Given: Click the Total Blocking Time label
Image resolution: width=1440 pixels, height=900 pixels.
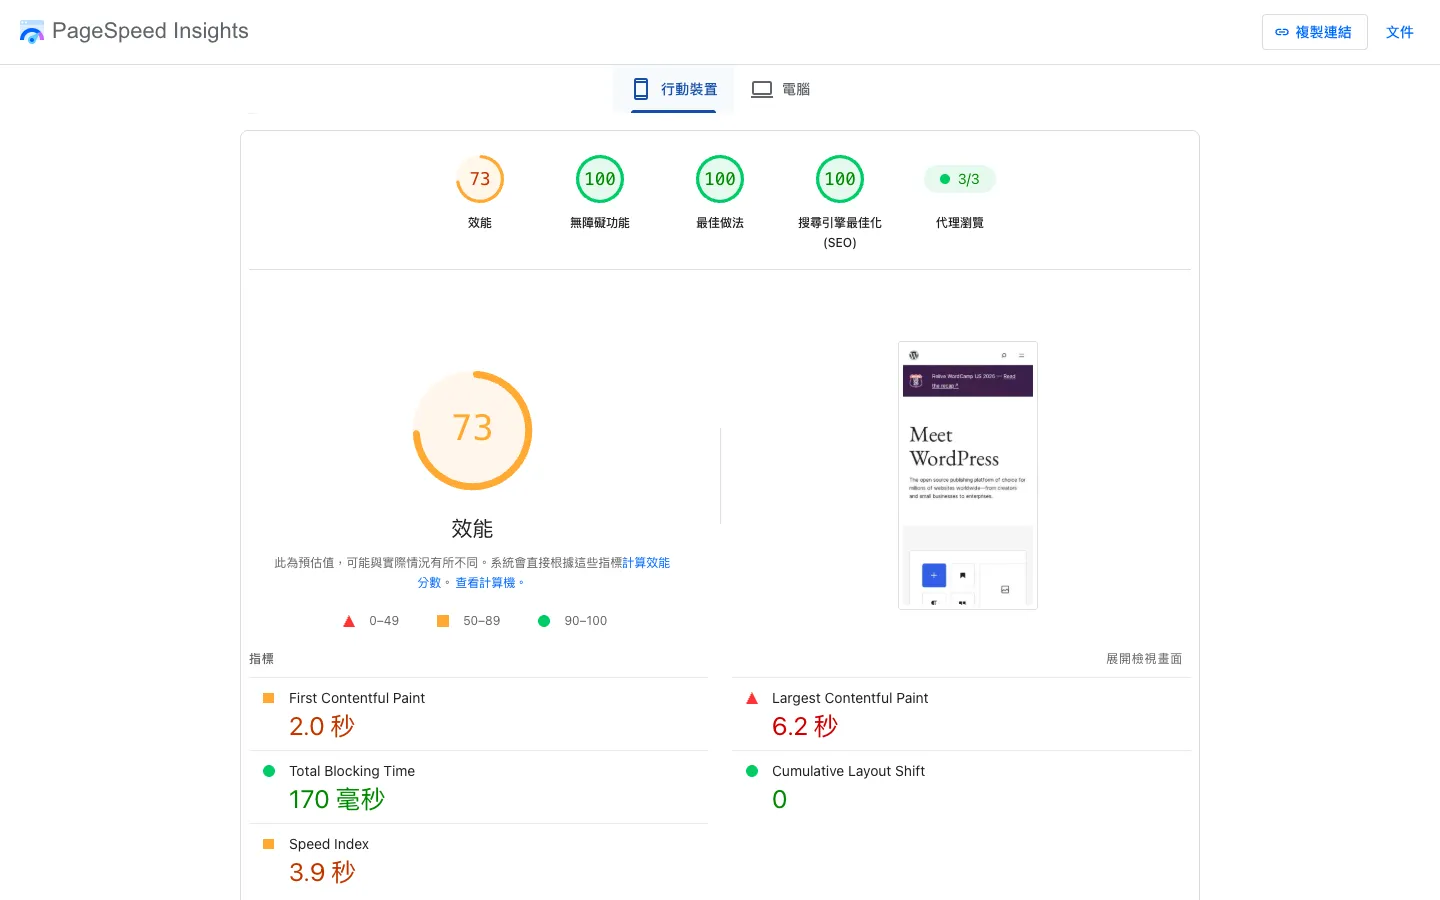Looking at the screenshot, I should pos(352,771).
